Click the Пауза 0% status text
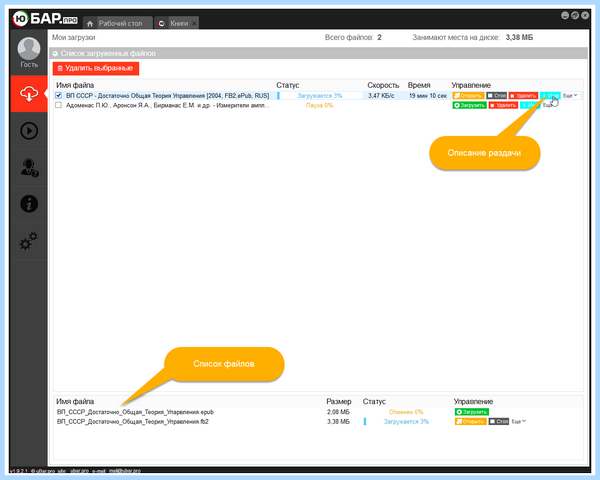Viewport: 600px width, 480px height. tap(319, 105)
